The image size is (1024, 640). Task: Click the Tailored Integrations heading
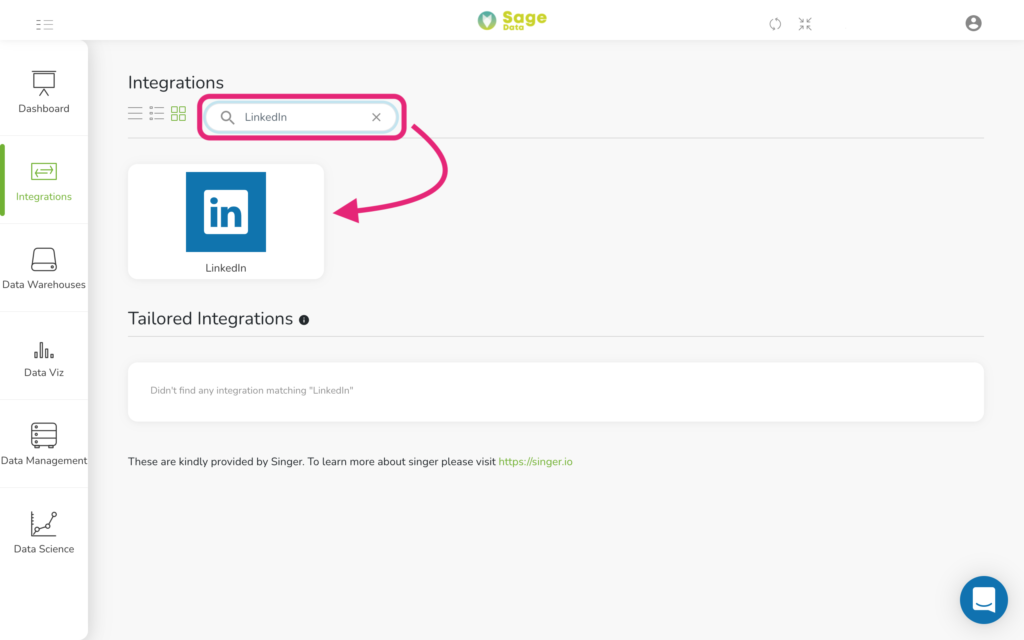(210, 319)
